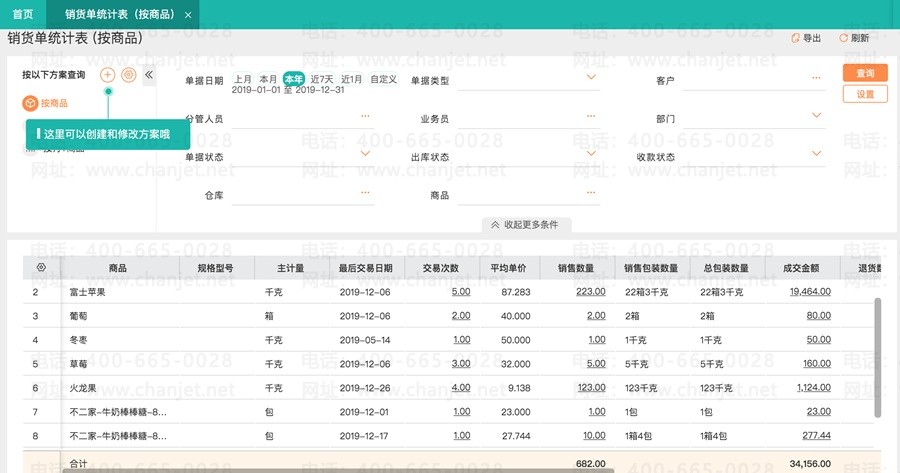
Task: Click the 导出 export icon
Action: [795, 38]
